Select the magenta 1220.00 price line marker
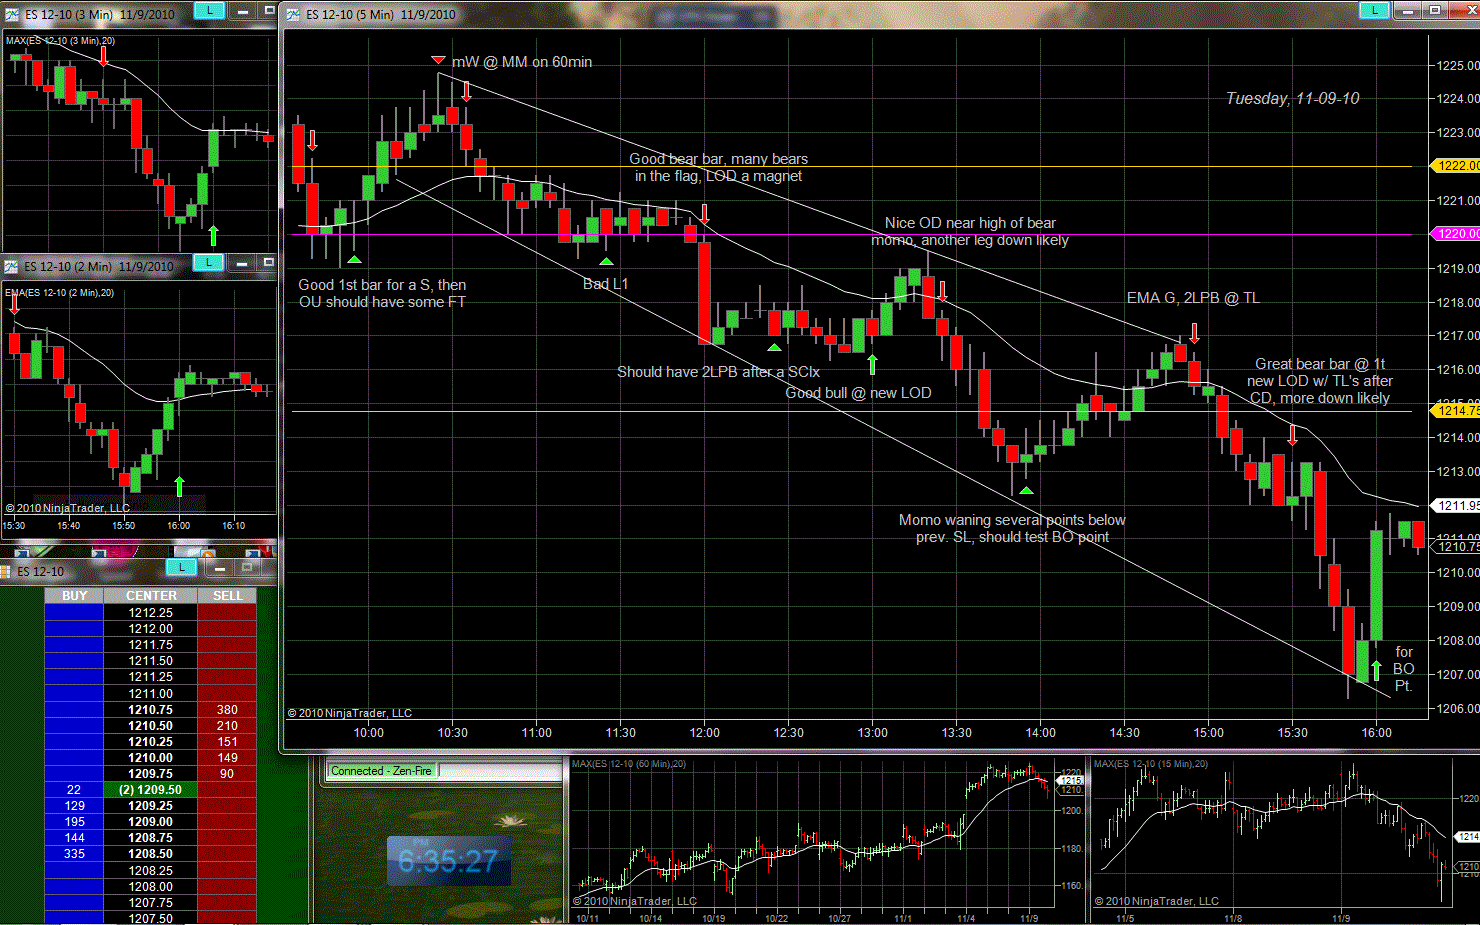Viewport: 1480px width, 925px height. (x=1456, y=234)
